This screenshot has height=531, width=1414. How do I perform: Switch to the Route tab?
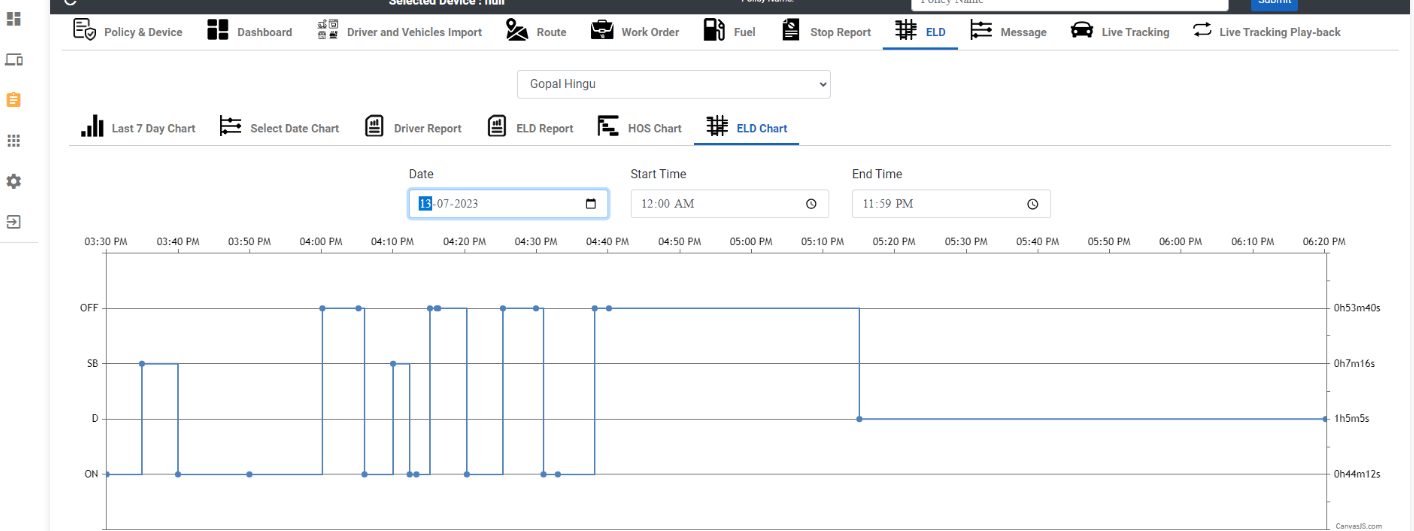tap(536, 31)
